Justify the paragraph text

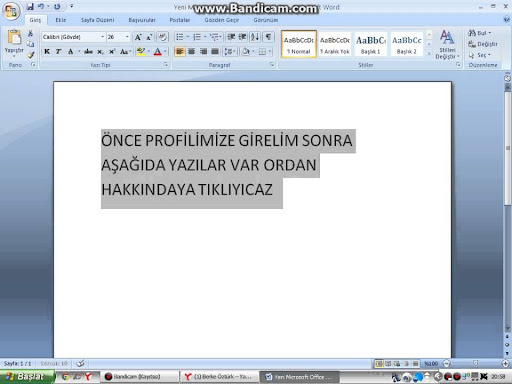(215, 51)
